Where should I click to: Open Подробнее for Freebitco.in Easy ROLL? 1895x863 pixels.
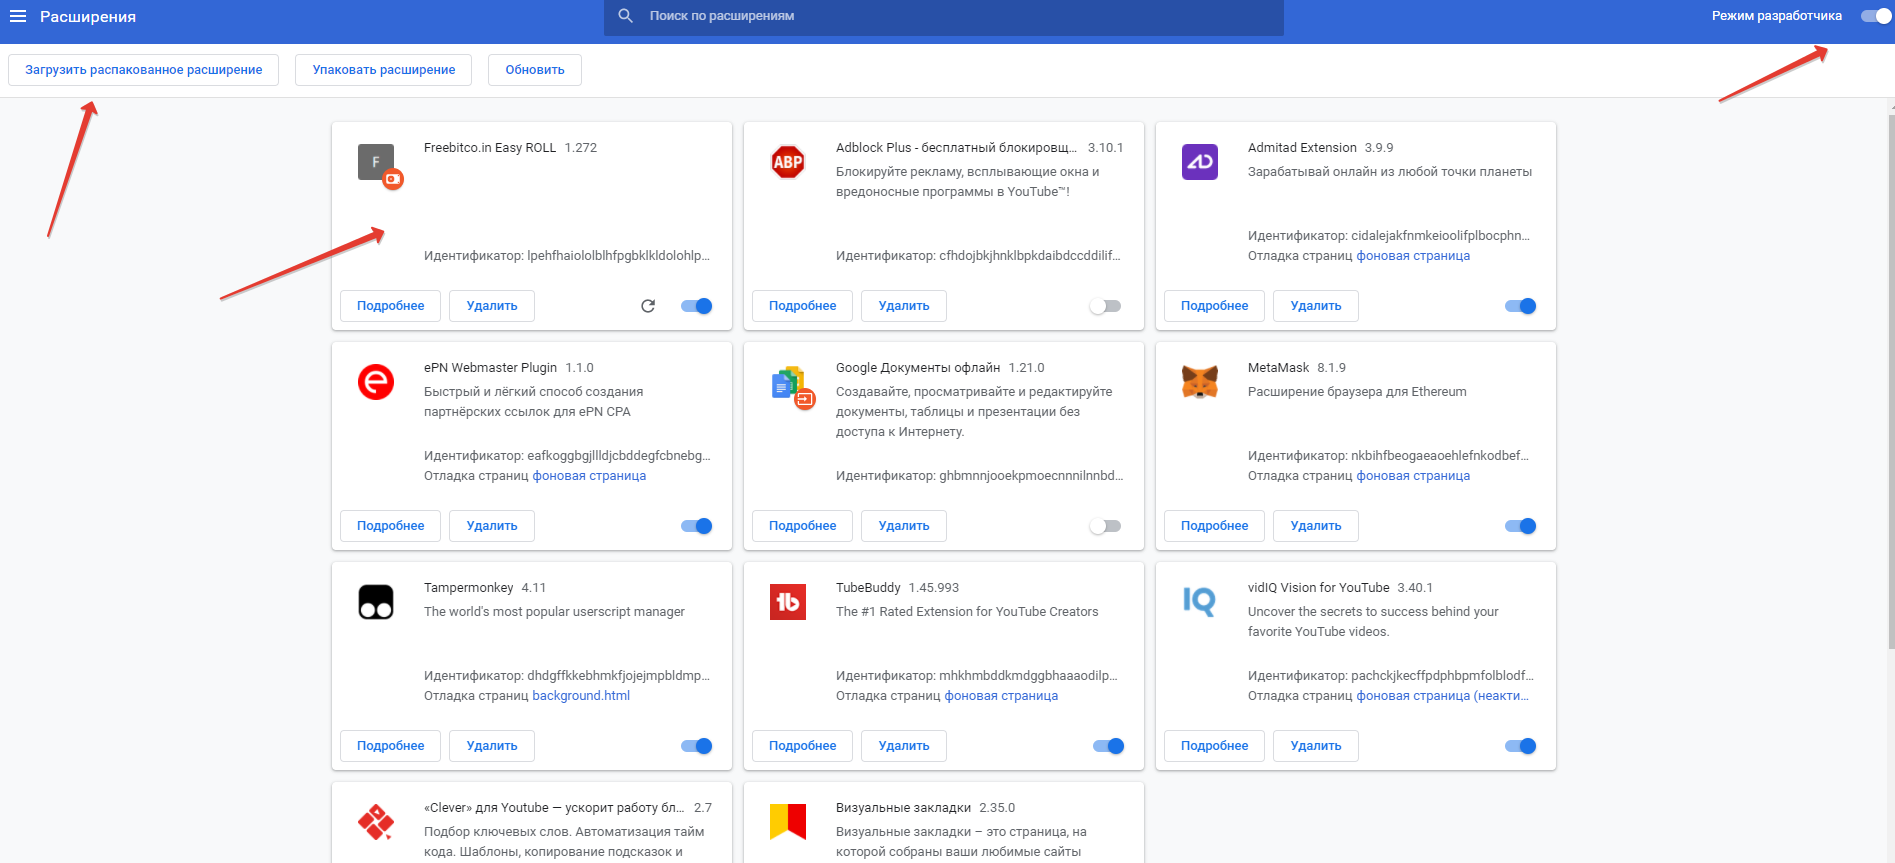coord(391,306)
